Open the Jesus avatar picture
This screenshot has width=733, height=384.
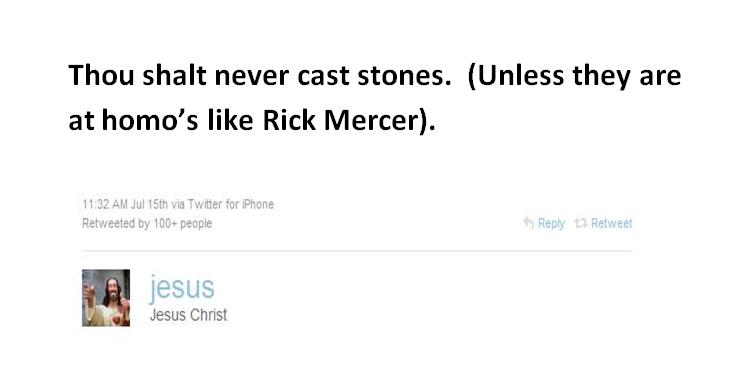(x=106, y=297)
